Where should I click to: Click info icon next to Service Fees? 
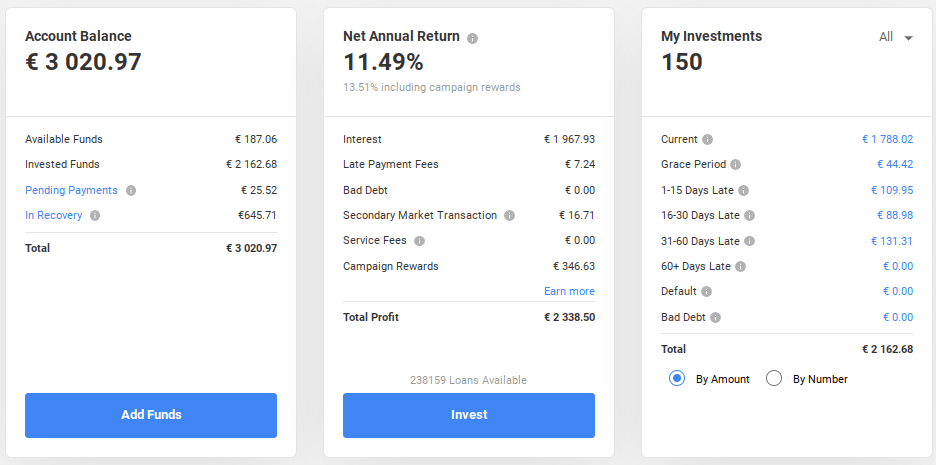coord(419,241)
